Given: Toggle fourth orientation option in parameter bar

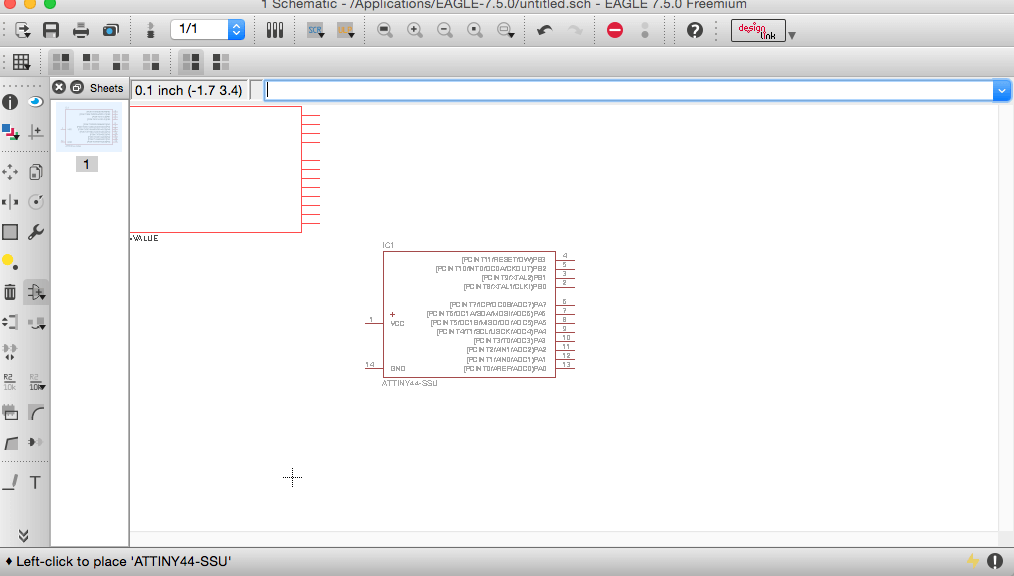Looking at the screenshot, I should click(x=151, y=62).
